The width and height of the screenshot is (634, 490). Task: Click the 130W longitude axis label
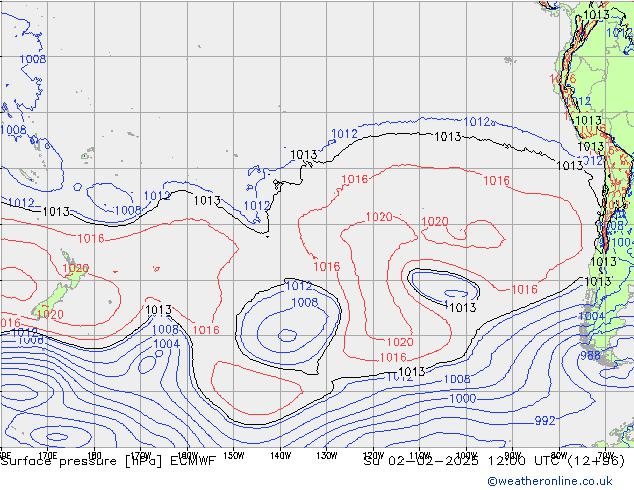pyautogui.click(x=327, y=455)
